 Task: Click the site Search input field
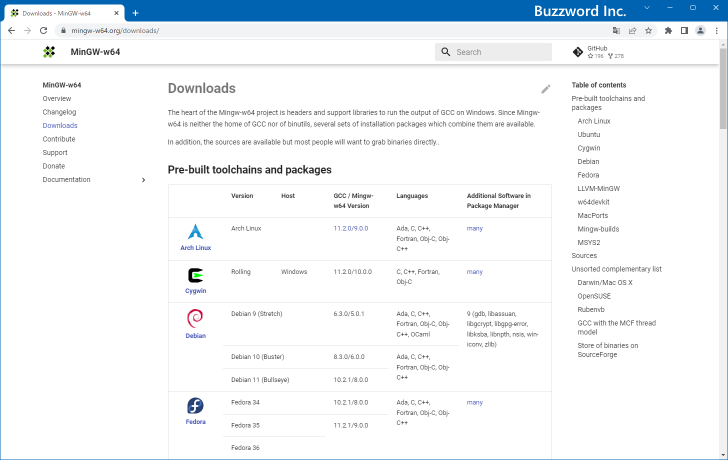[x=493, y=52]
